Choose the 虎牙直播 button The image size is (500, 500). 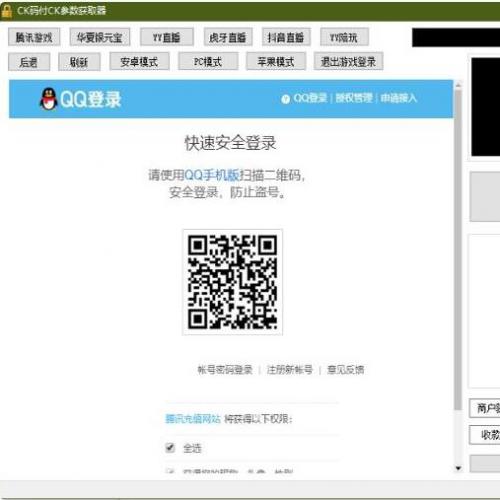228,37
